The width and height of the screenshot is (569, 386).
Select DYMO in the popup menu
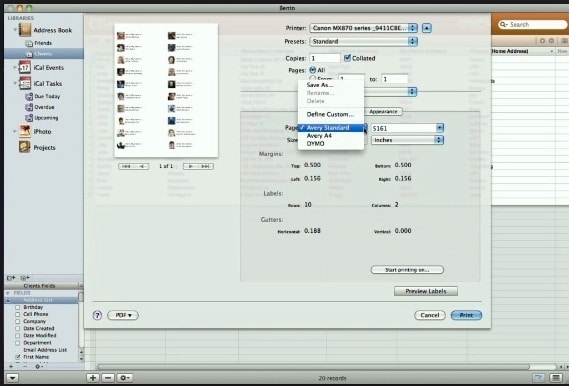tap(331, 144)
